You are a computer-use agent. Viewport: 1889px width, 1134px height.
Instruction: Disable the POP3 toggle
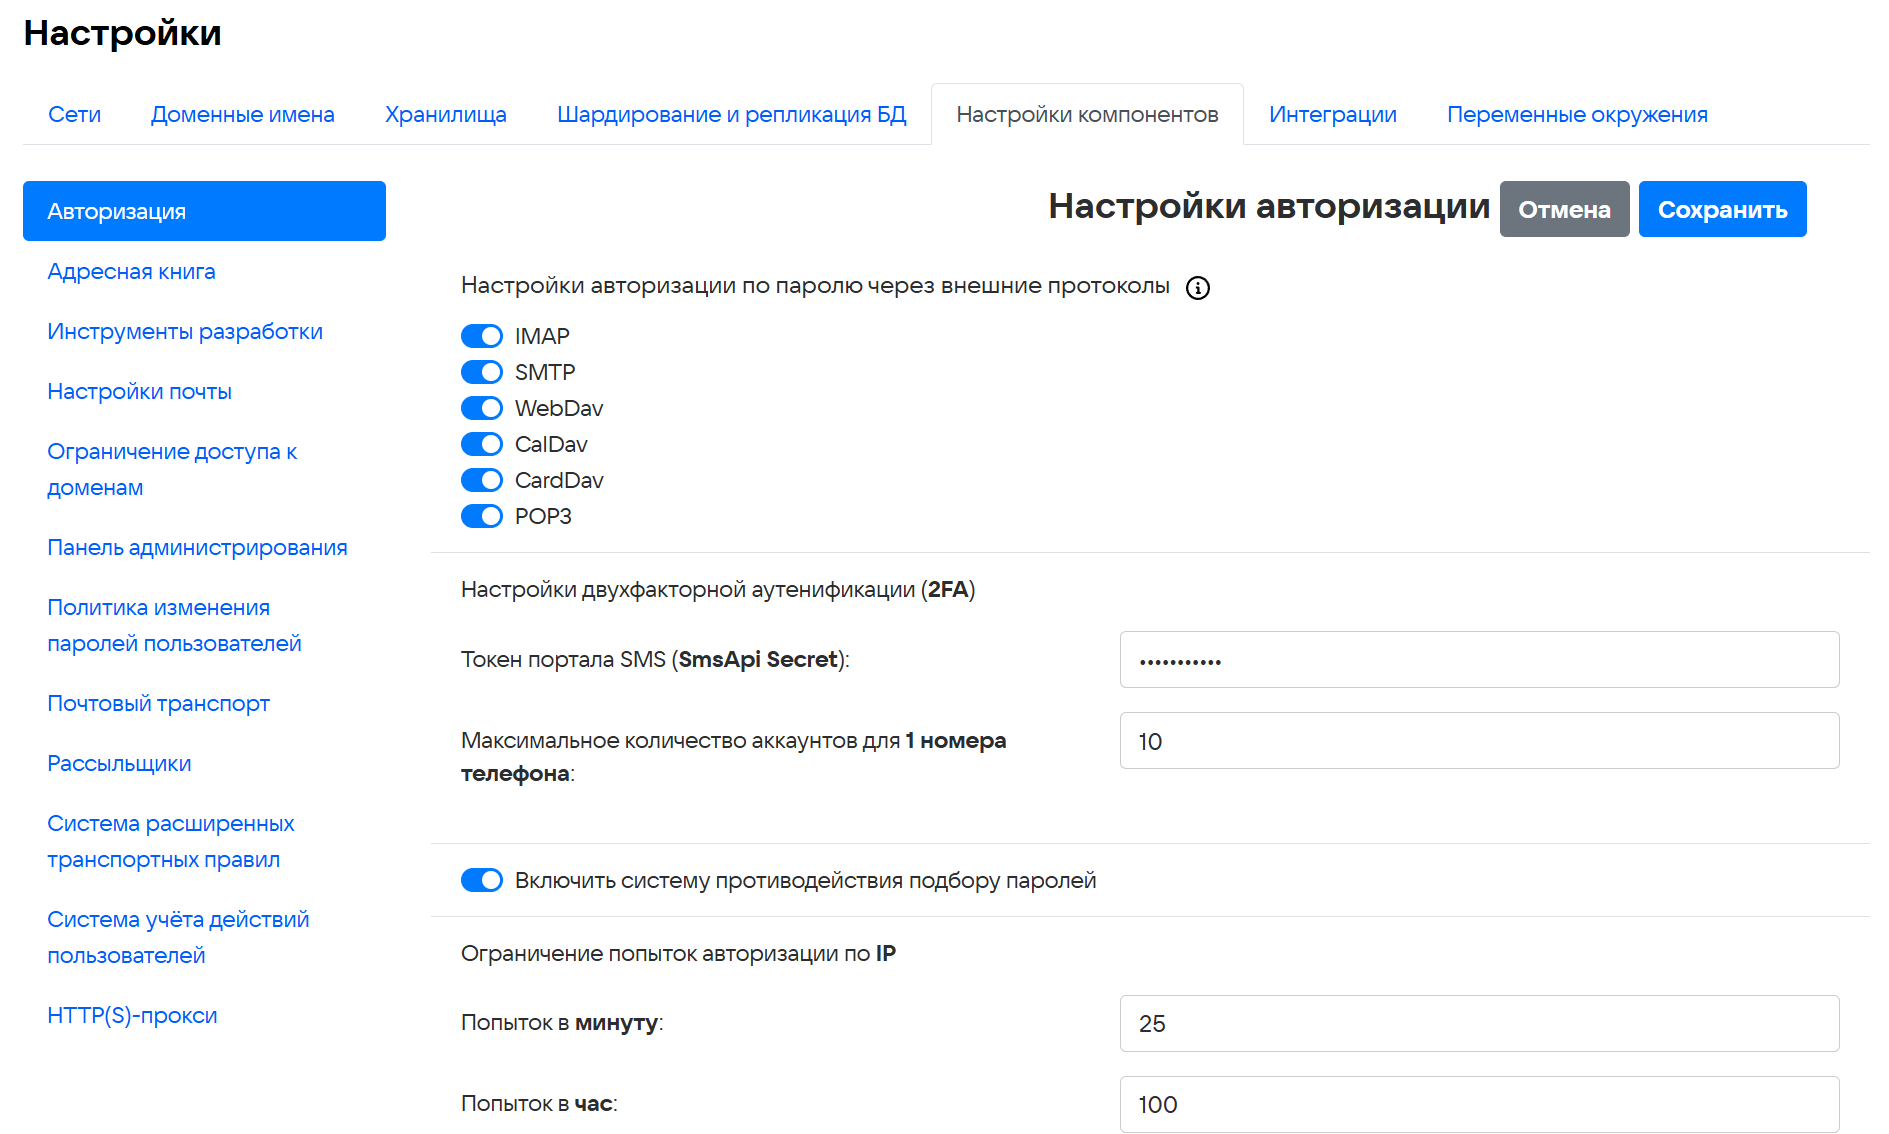tap(482, 516)
